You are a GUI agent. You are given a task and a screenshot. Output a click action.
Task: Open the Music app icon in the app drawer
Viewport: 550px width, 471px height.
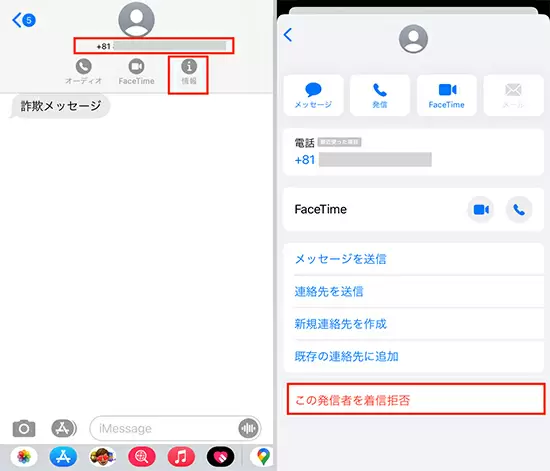181,457
